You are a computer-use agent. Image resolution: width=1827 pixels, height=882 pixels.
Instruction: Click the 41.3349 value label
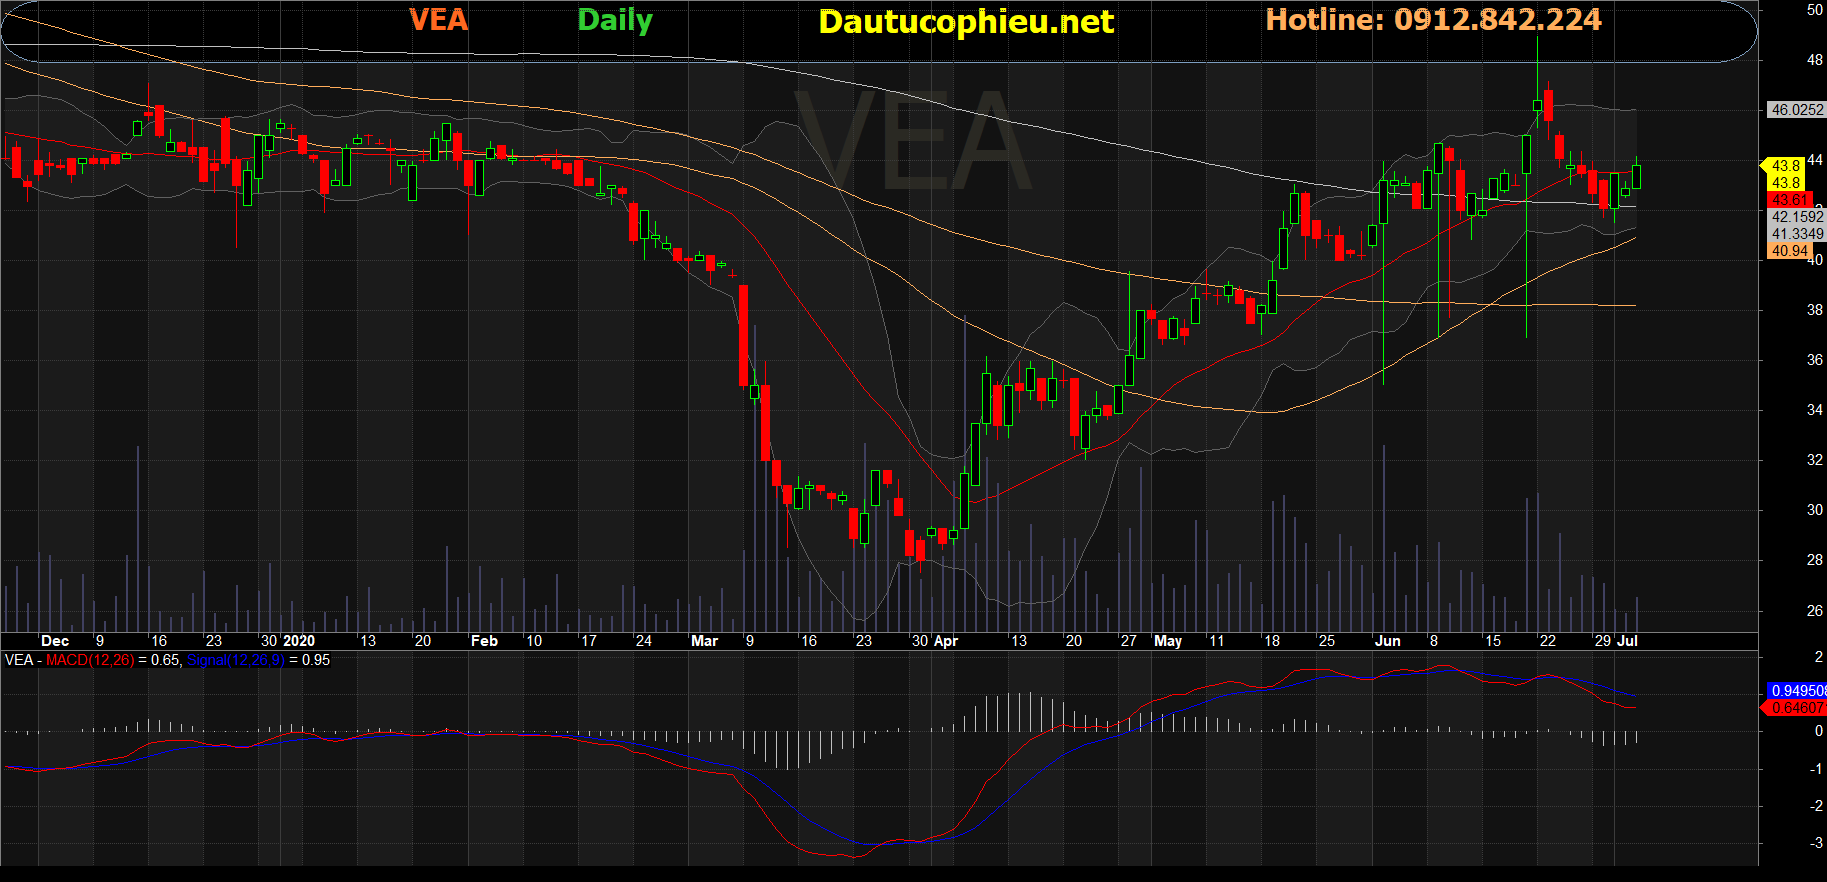click(x=1797, y=234)
